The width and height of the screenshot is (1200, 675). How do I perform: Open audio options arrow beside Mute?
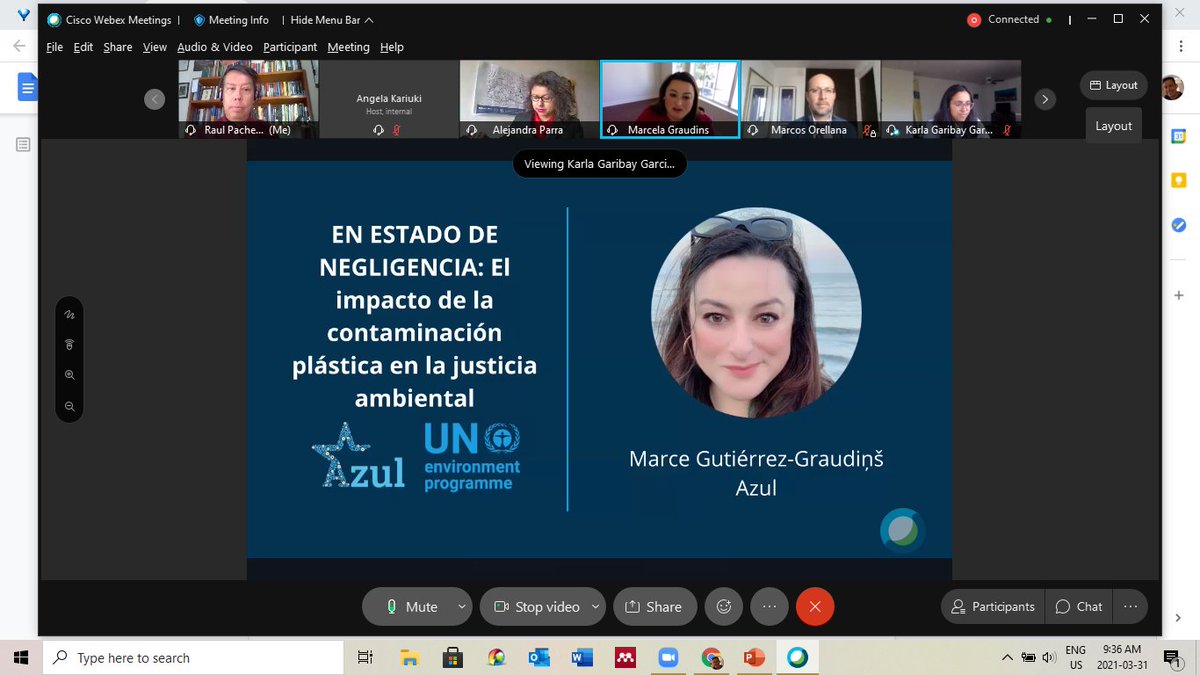click(461, 606)
